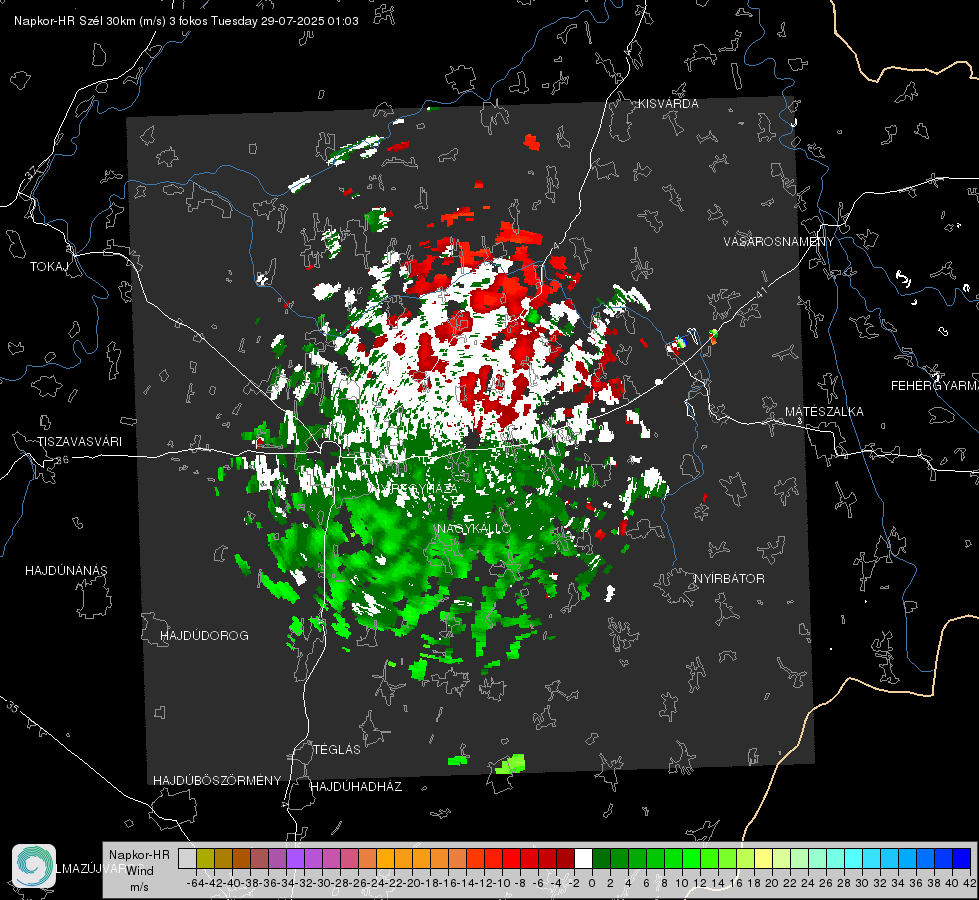This screenshot has height=900, width=979.
Task: Click the radar title text with timestamp 01:03
Action: [186, 21]
